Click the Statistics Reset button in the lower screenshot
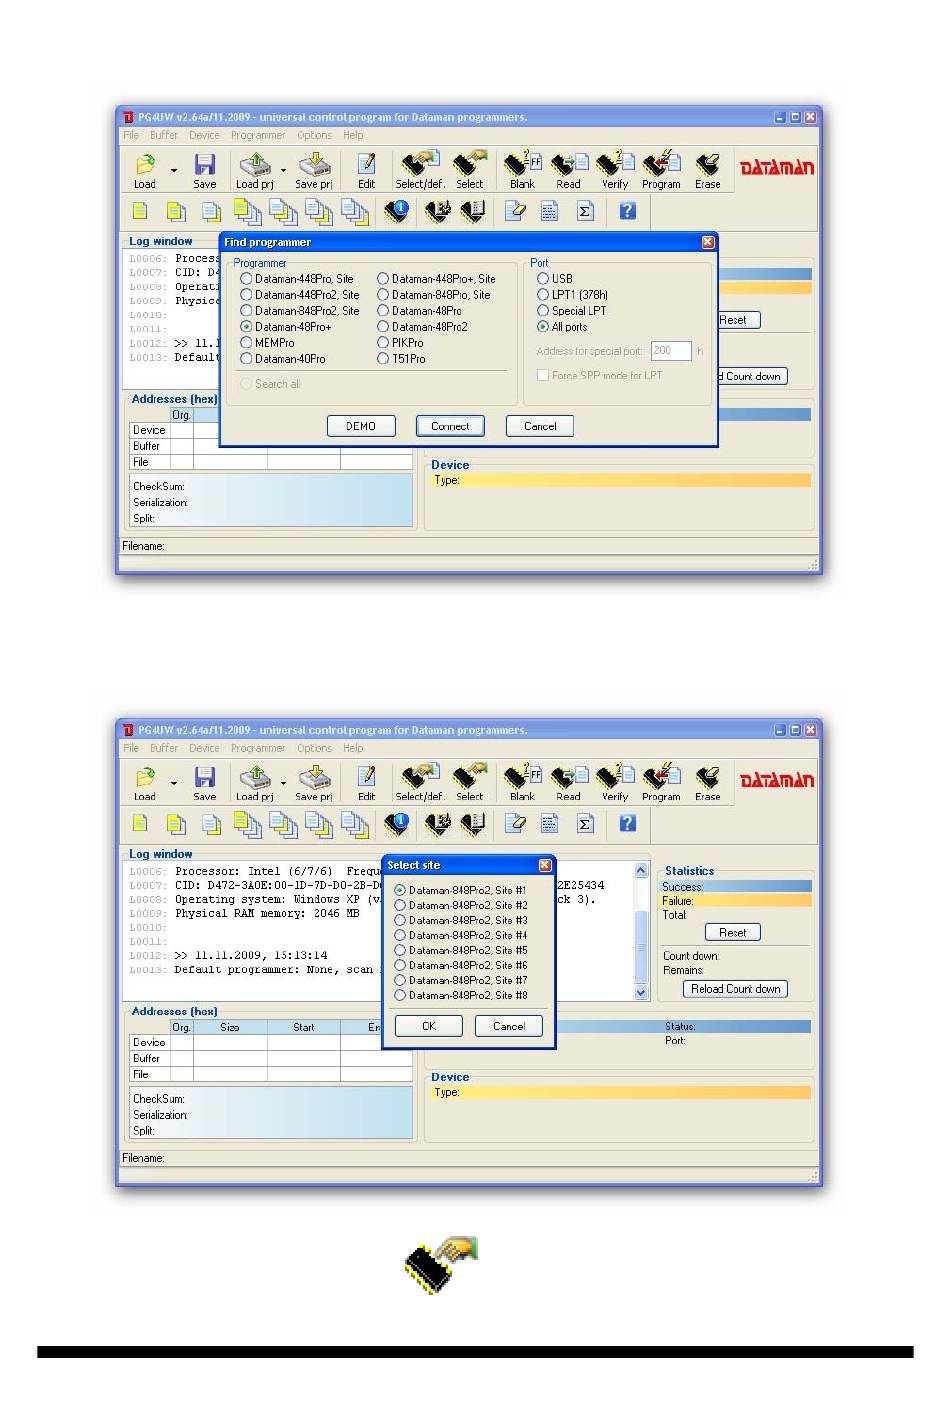Screen dimensions: 950x1403 733,932
